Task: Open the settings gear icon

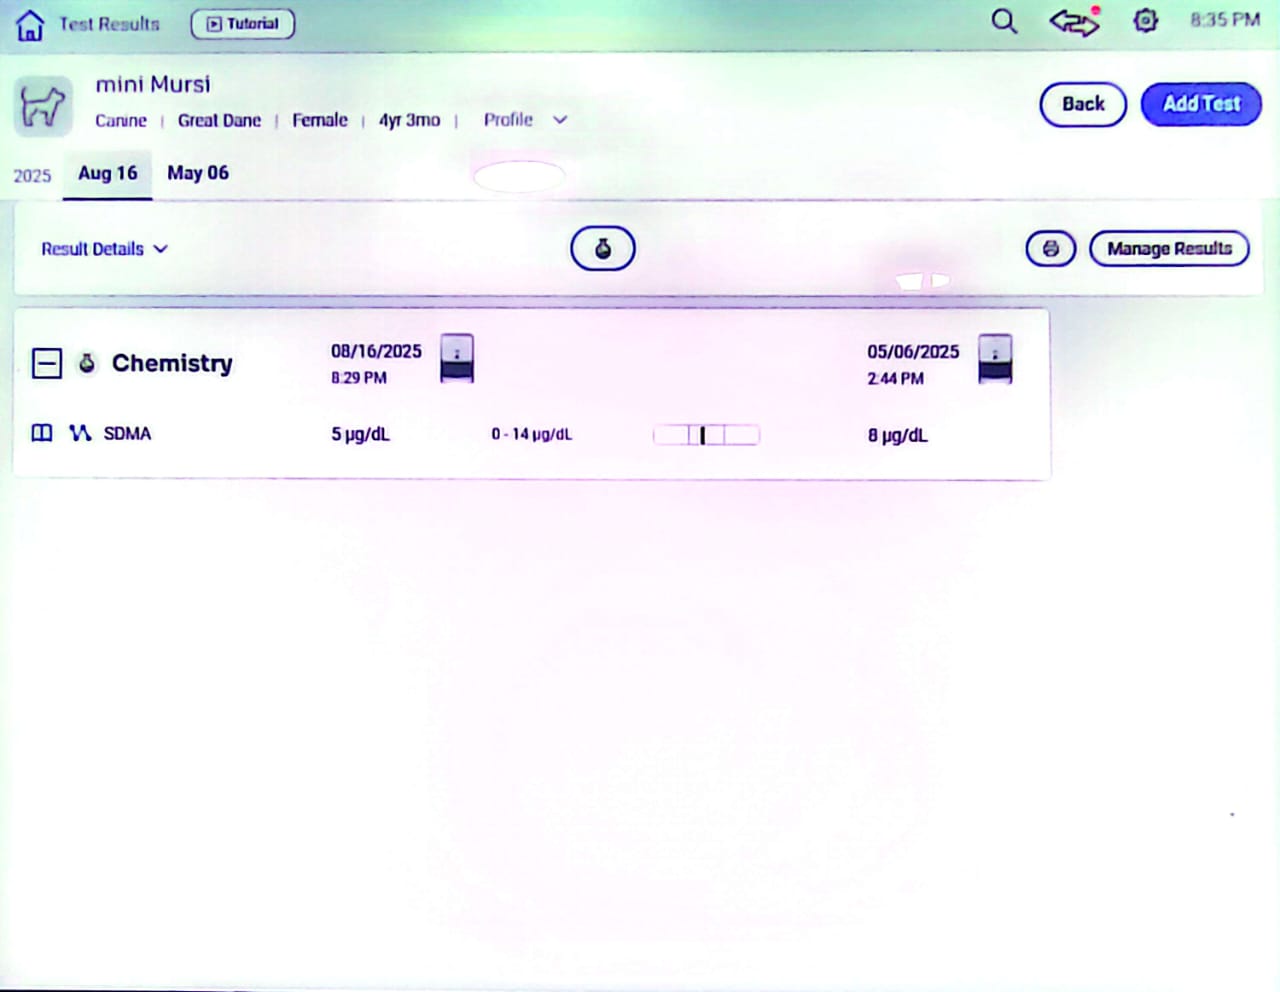Action: (1145, 21)
